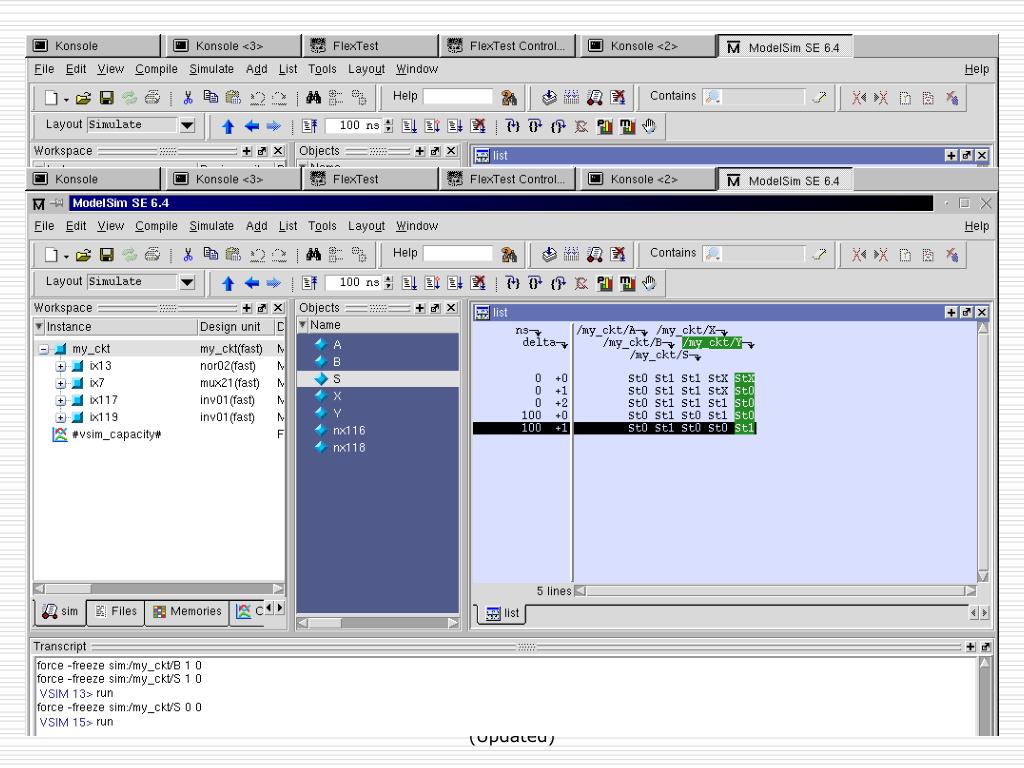Collapse the my_ckt tree node
This screenshot has width=1024, height=768.
point(43,349)
